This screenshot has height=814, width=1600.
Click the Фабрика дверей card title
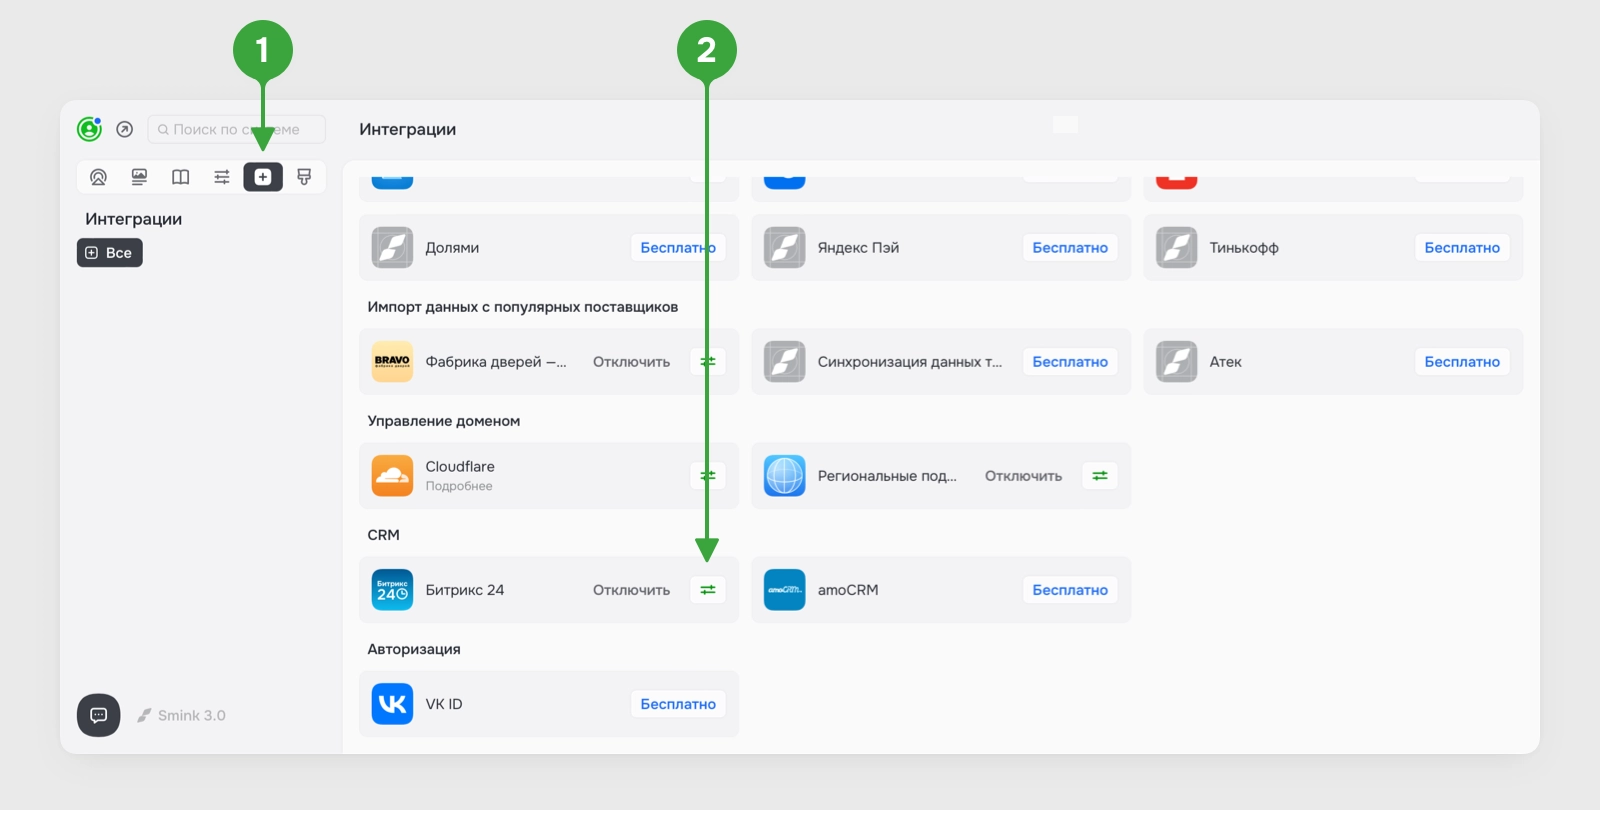click(496, 362)
